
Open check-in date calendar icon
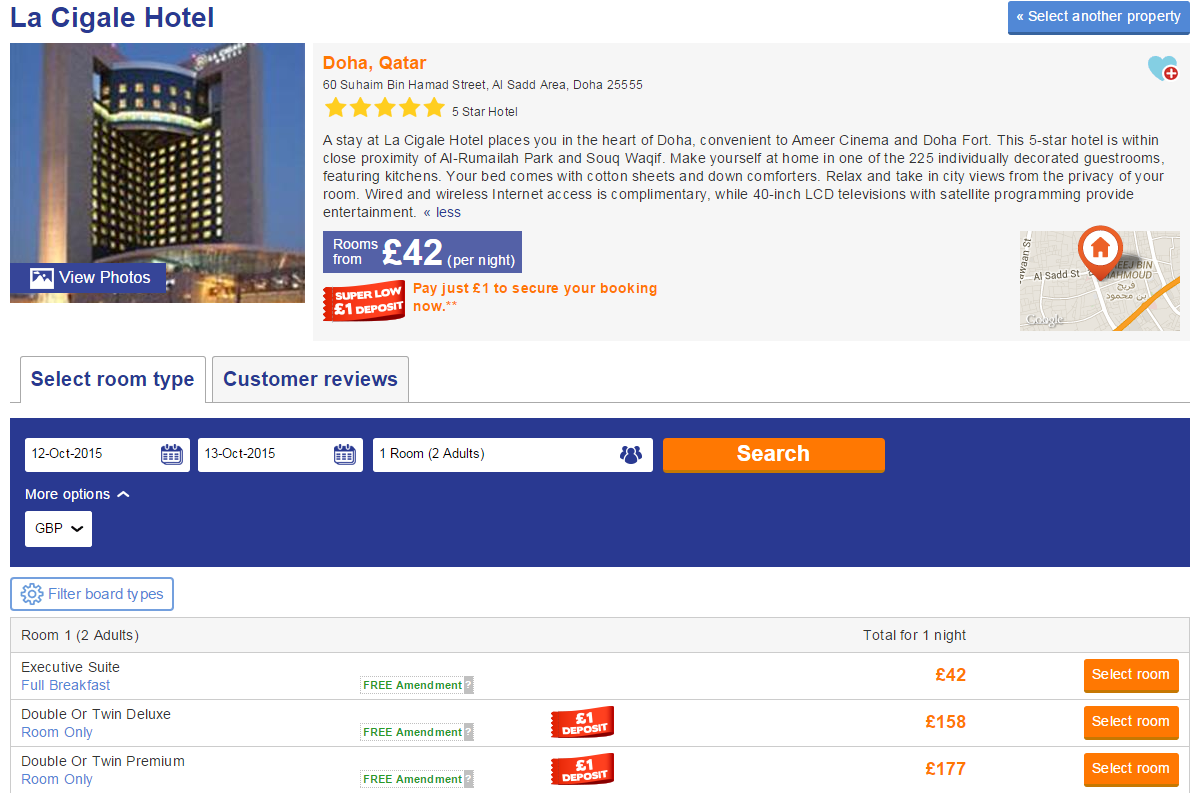pos(171,454)
